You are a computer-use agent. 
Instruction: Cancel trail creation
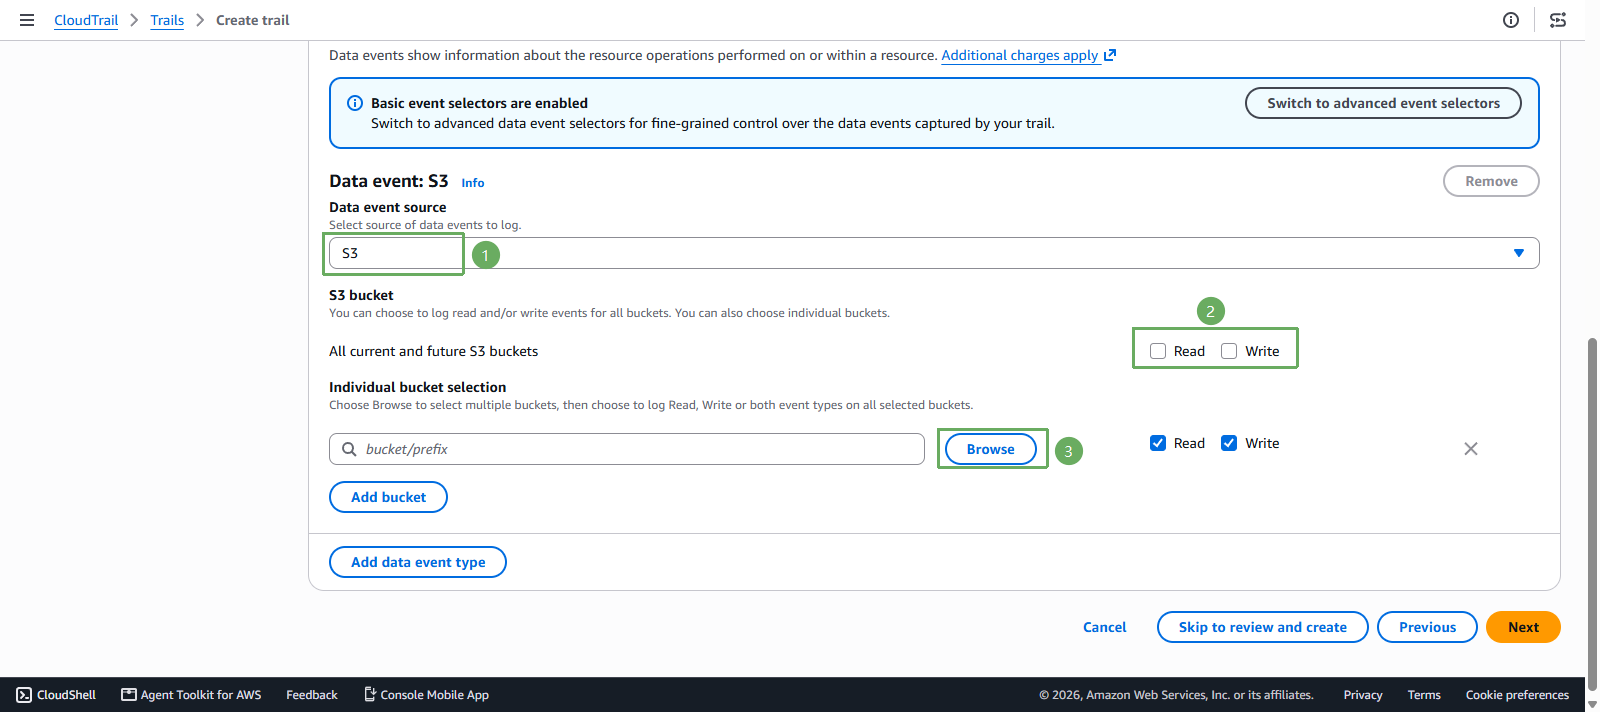[x=1104, y=627]
